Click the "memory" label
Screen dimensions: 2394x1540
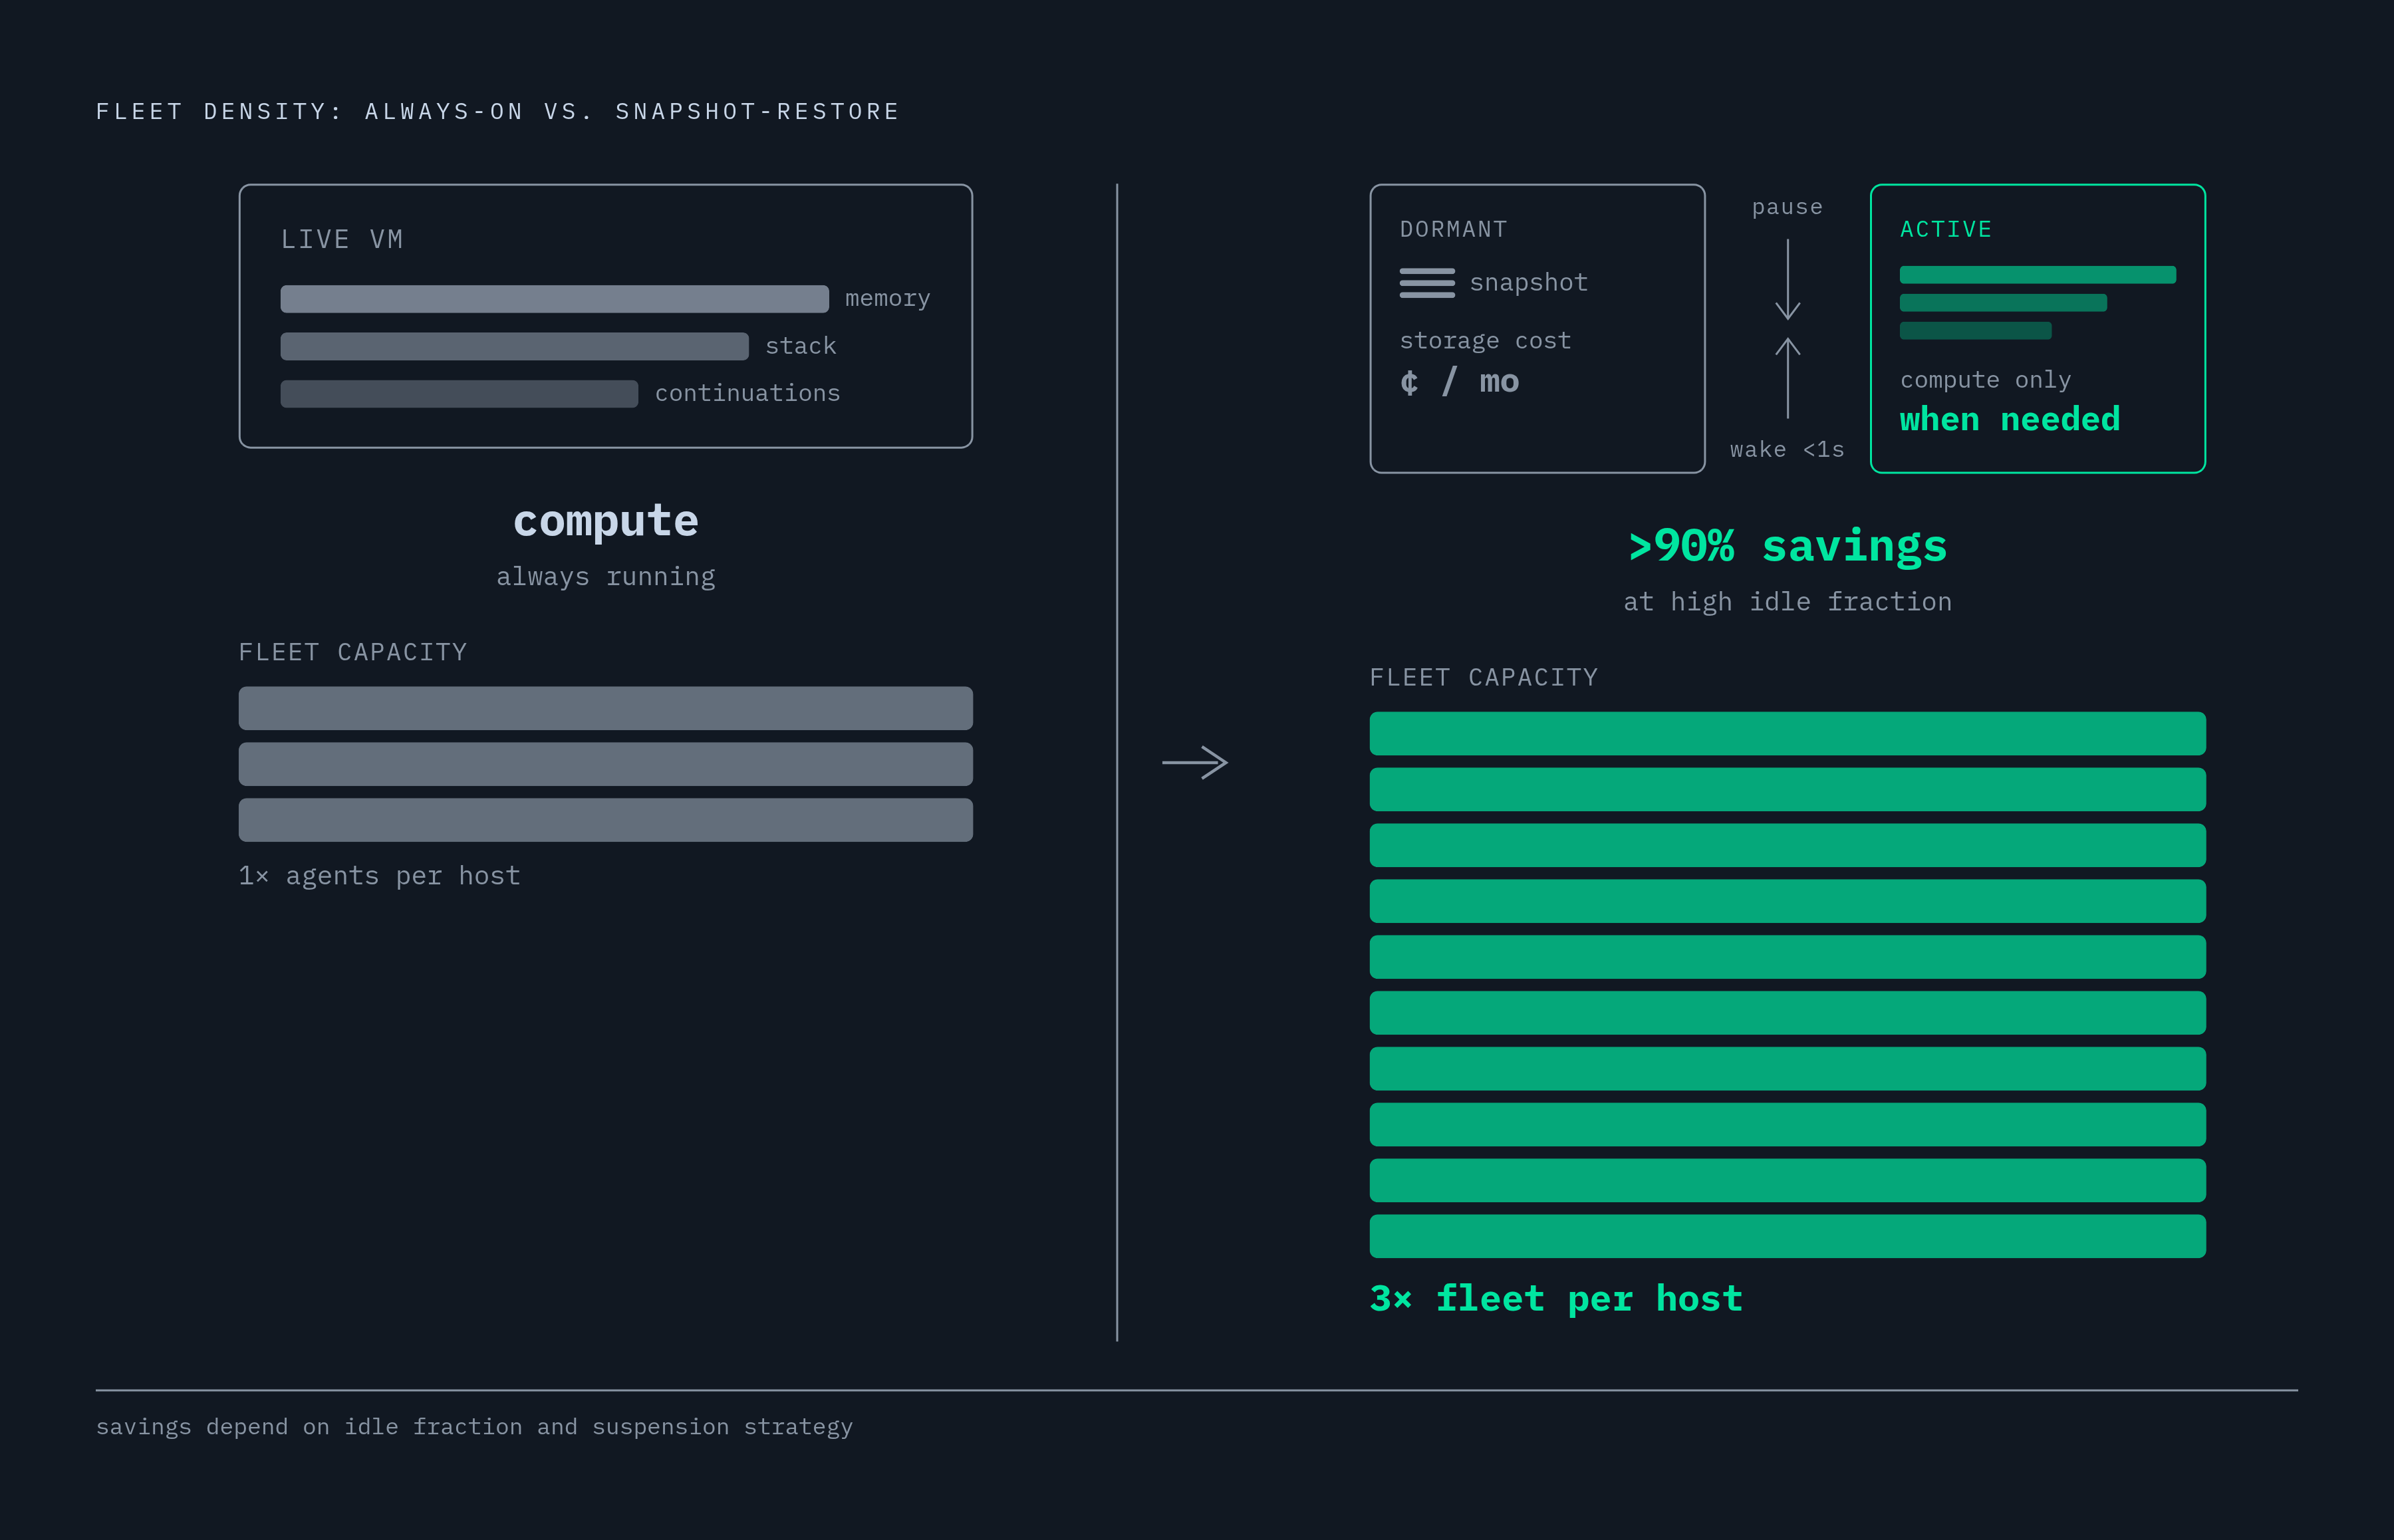click(x=887, y=299)
